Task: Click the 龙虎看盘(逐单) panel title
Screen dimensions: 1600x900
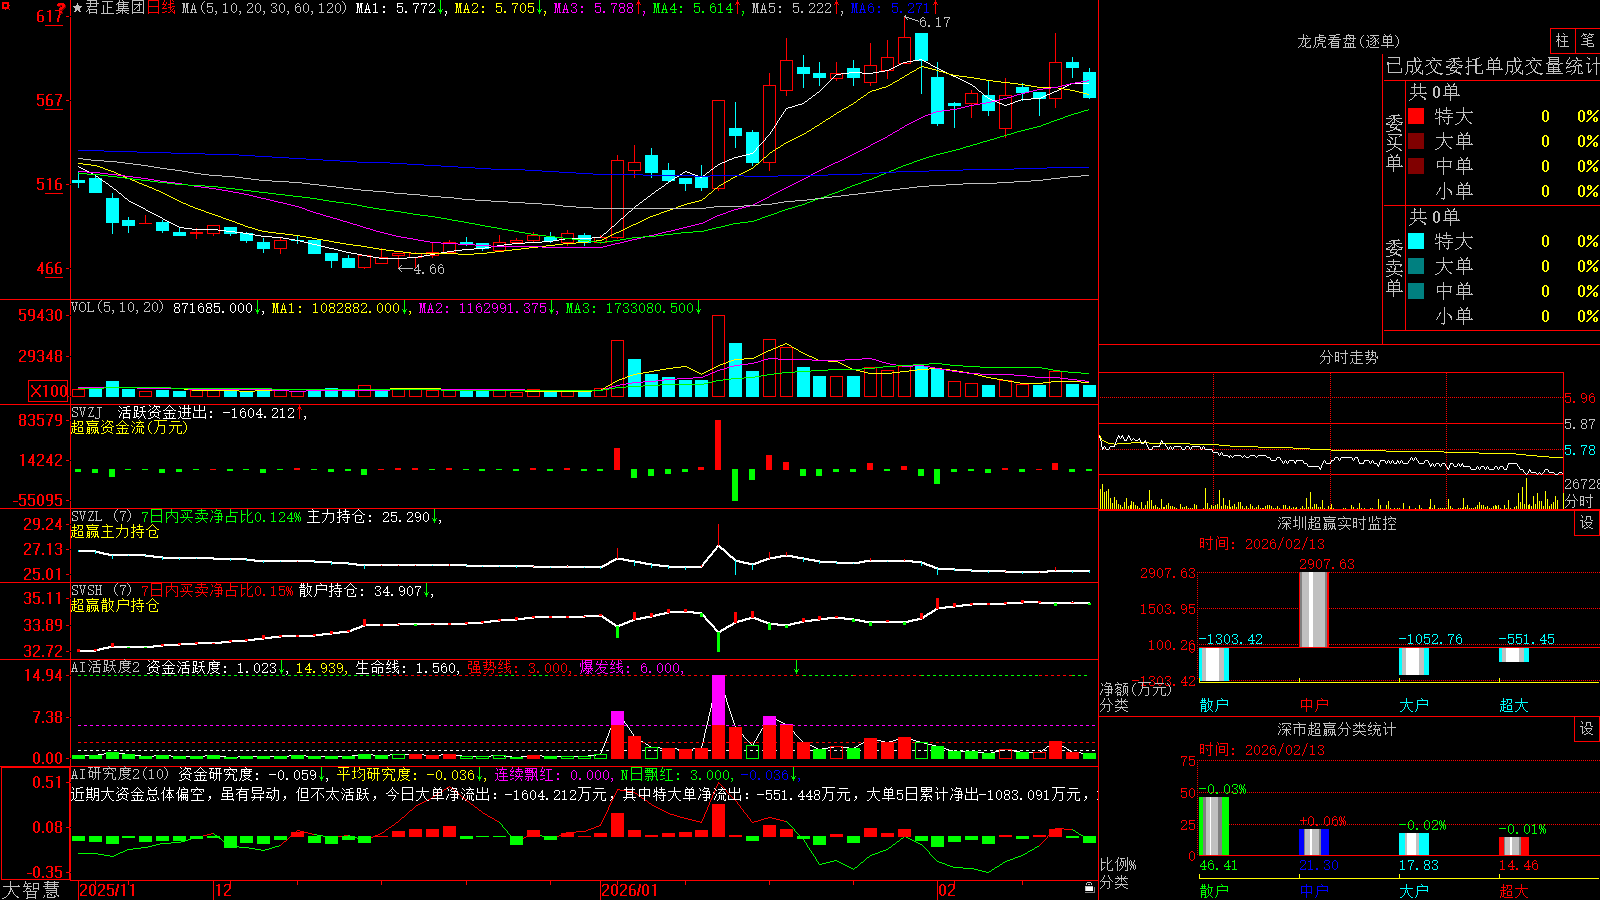Action: [x=1348, y=41]
